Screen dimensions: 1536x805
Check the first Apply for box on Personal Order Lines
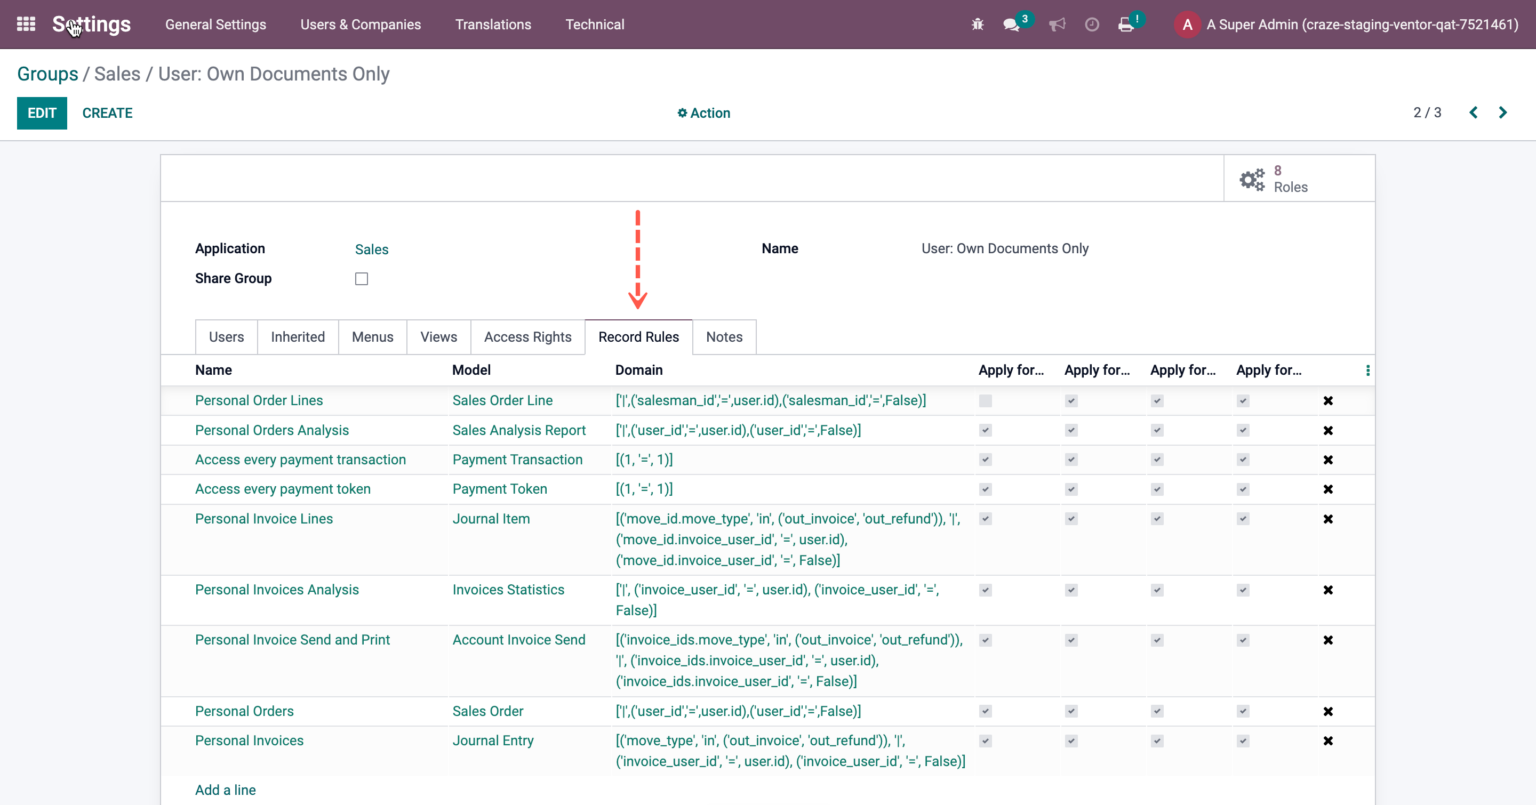(x=985, y=400)
